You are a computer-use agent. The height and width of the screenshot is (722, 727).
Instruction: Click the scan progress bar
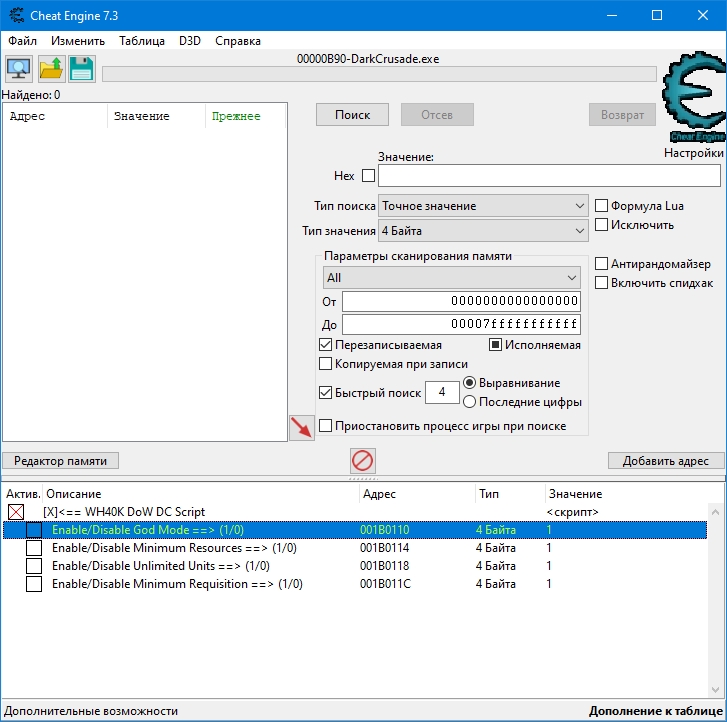(x=379, y=74)
